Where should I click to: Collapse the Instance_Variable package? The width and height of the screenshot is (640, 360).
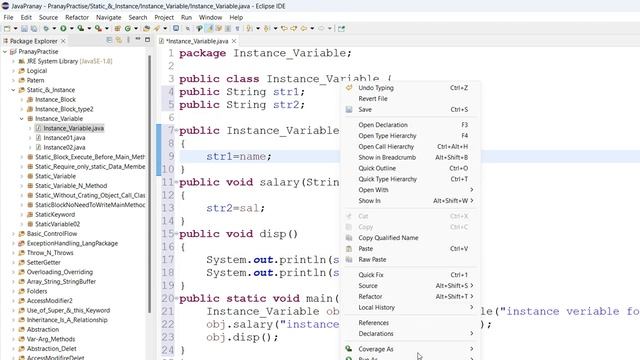click(x=22, y=119)
